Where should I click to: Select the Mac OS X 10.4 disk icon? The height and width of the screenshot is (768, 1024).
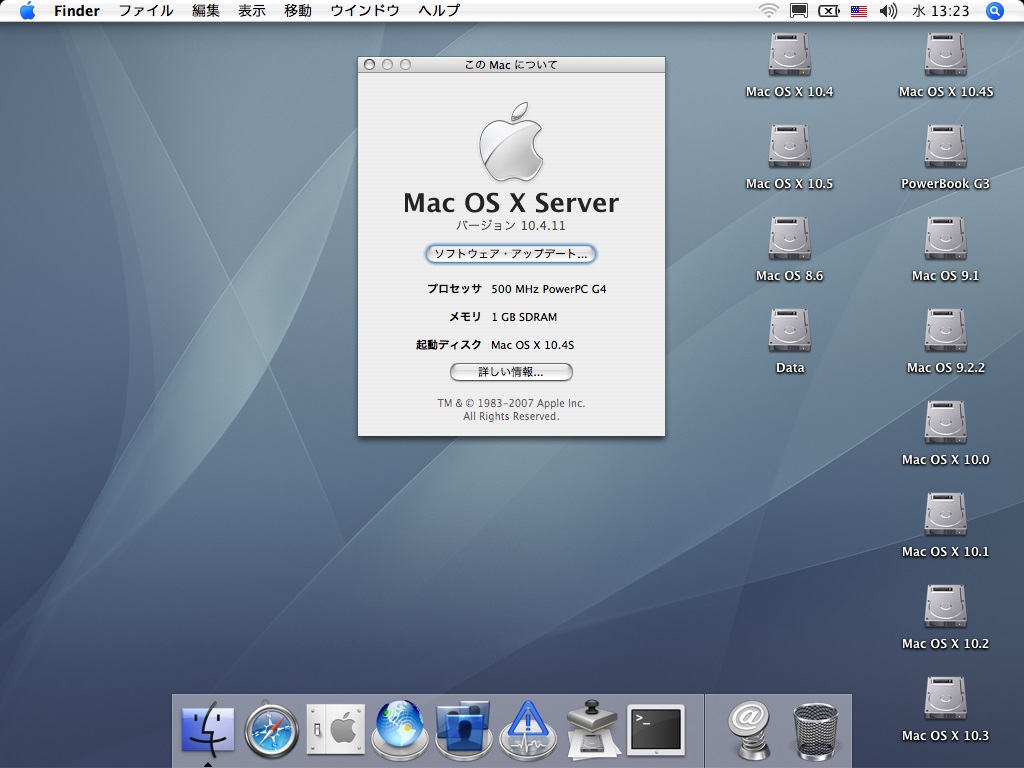tap(790, 56)
